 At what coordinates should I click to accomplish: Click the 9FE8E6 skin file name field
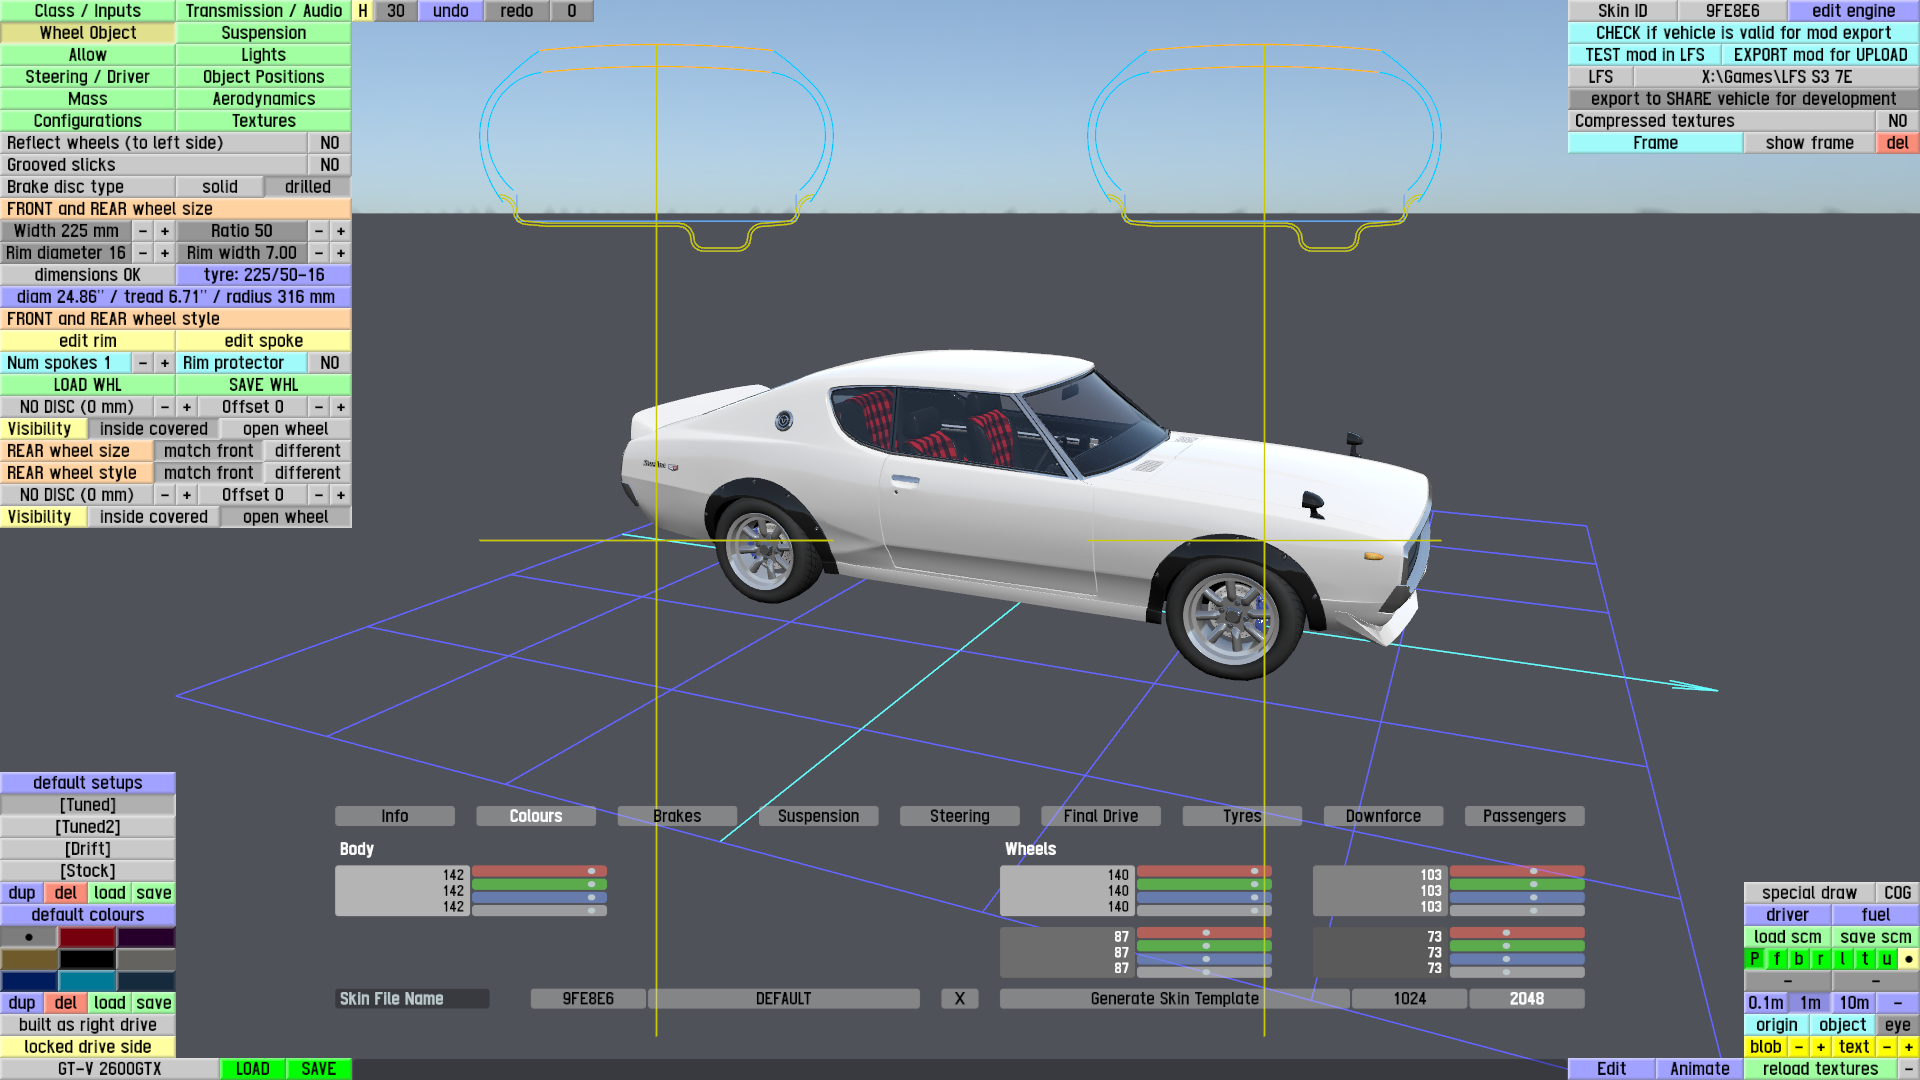tap(588, 999)
